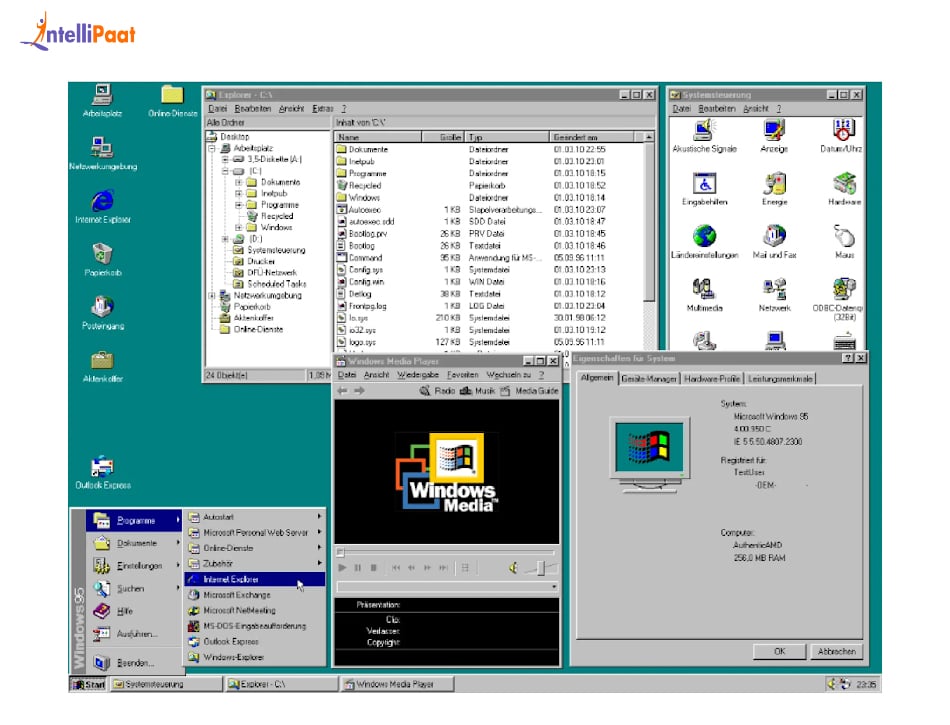Image resolution: width=950 pixels, height=725 pixels.
Task: Open the Netzwerkumgebung desktop icon
Action: coord(102,154)
